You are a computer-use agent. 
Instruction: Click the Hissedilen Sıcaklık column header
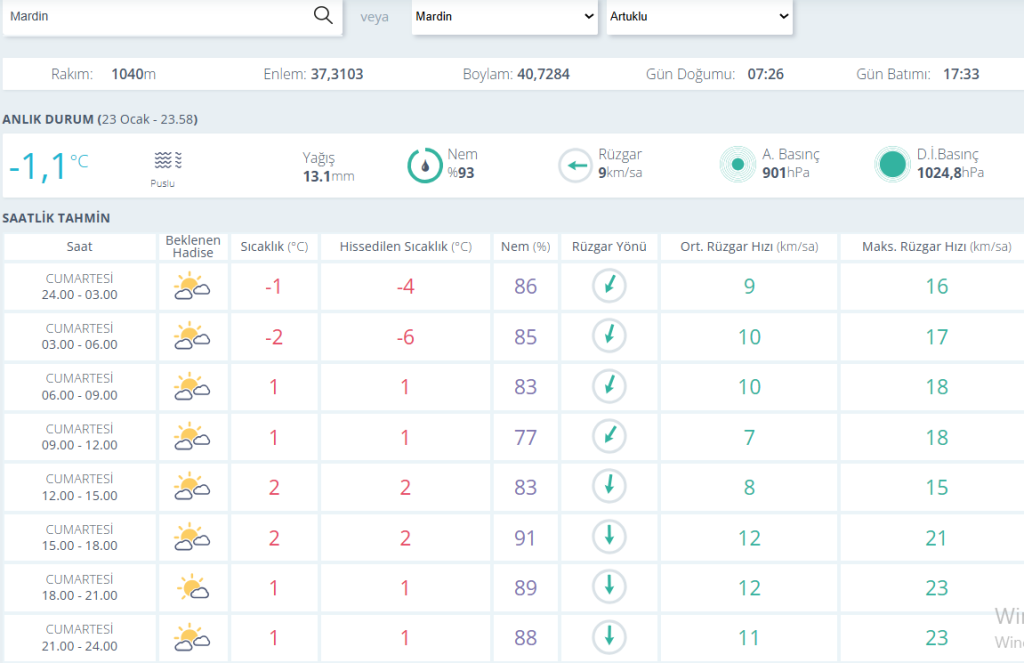(x=405, y=247)
